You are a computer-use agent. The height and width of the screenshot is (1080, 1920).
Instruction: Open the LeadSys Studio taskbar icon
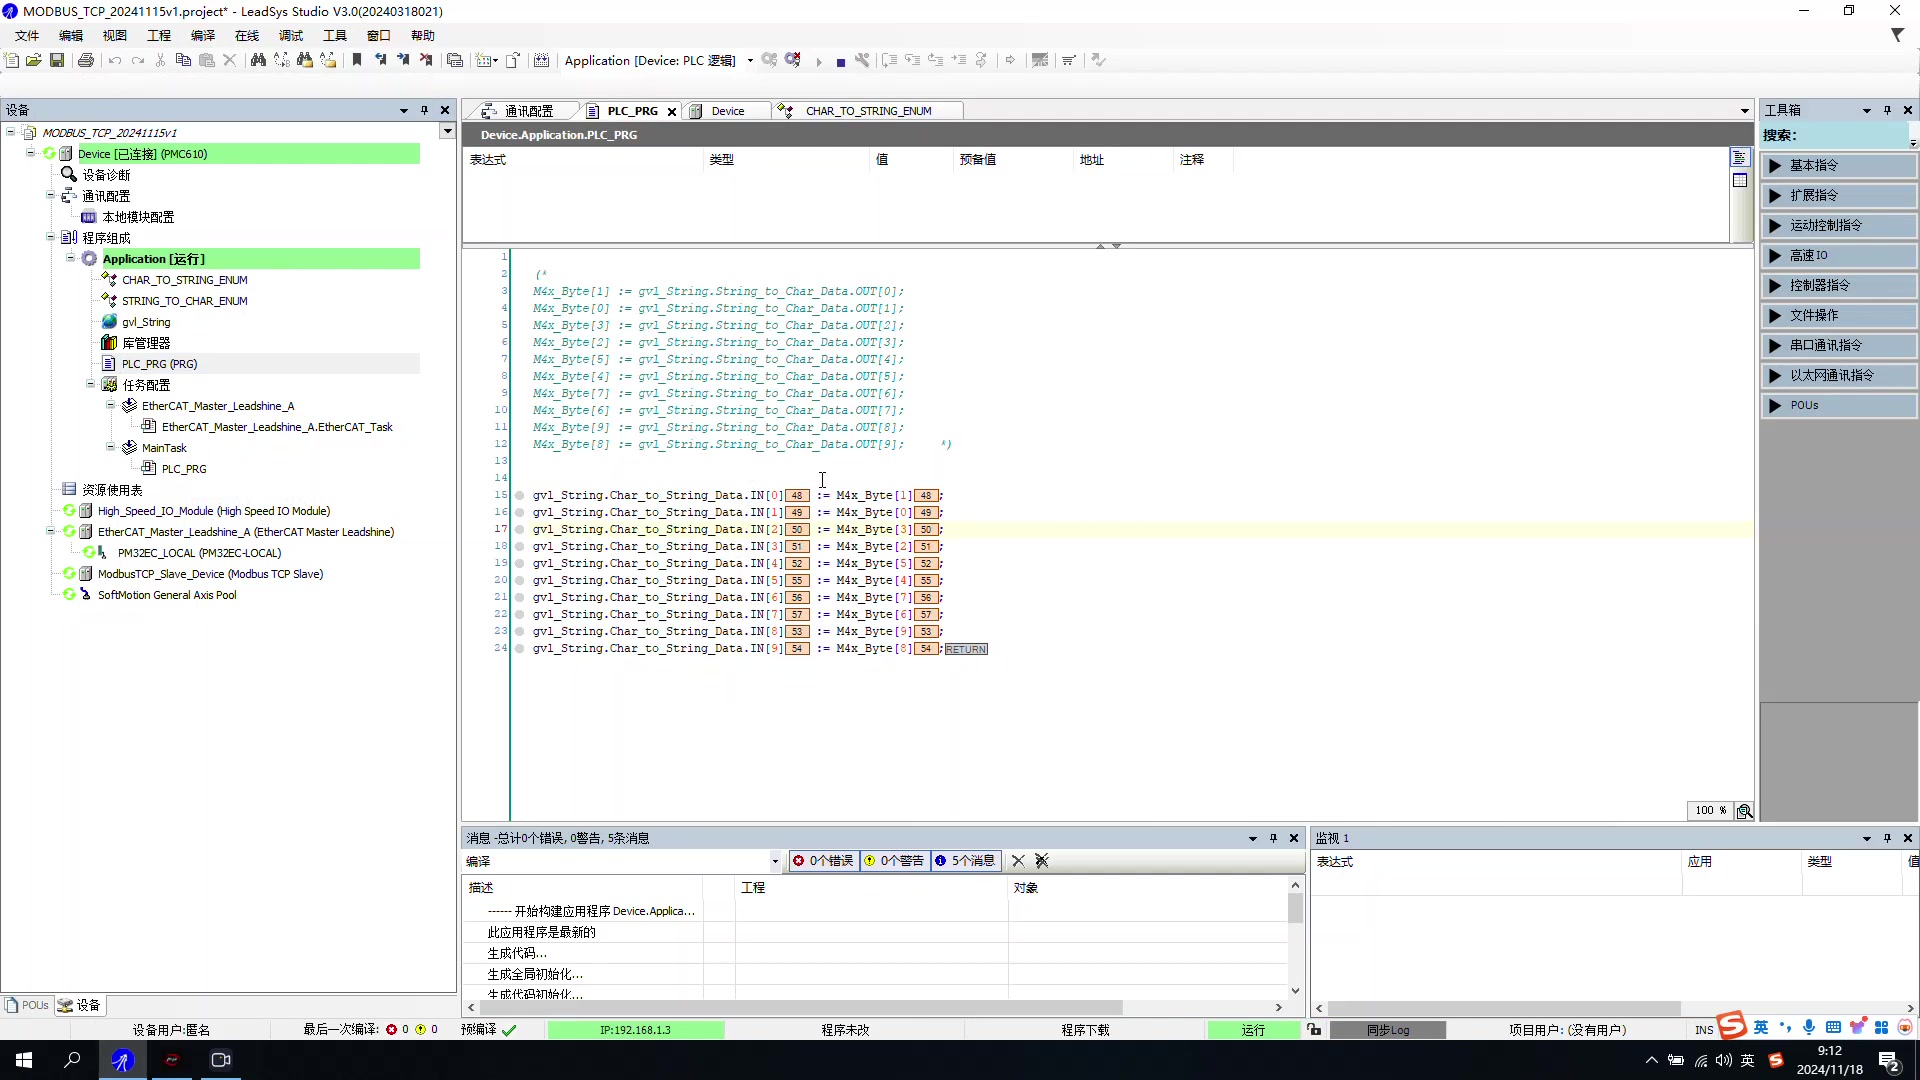tap(122, 1060)
